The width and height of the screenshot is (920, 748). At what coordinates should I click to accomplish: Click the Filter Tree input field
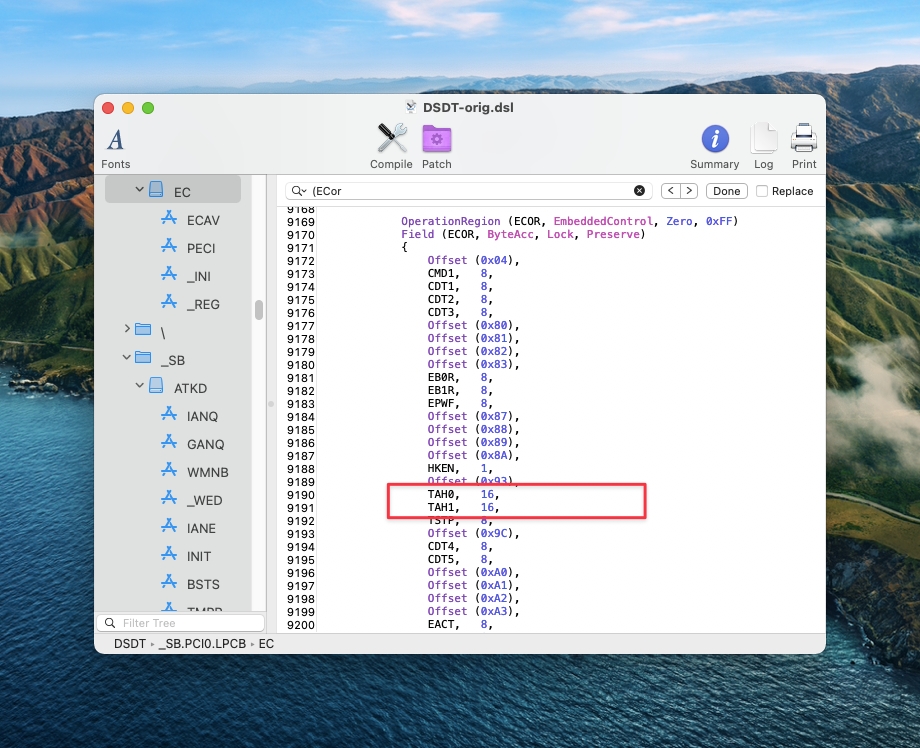[180, 623]
